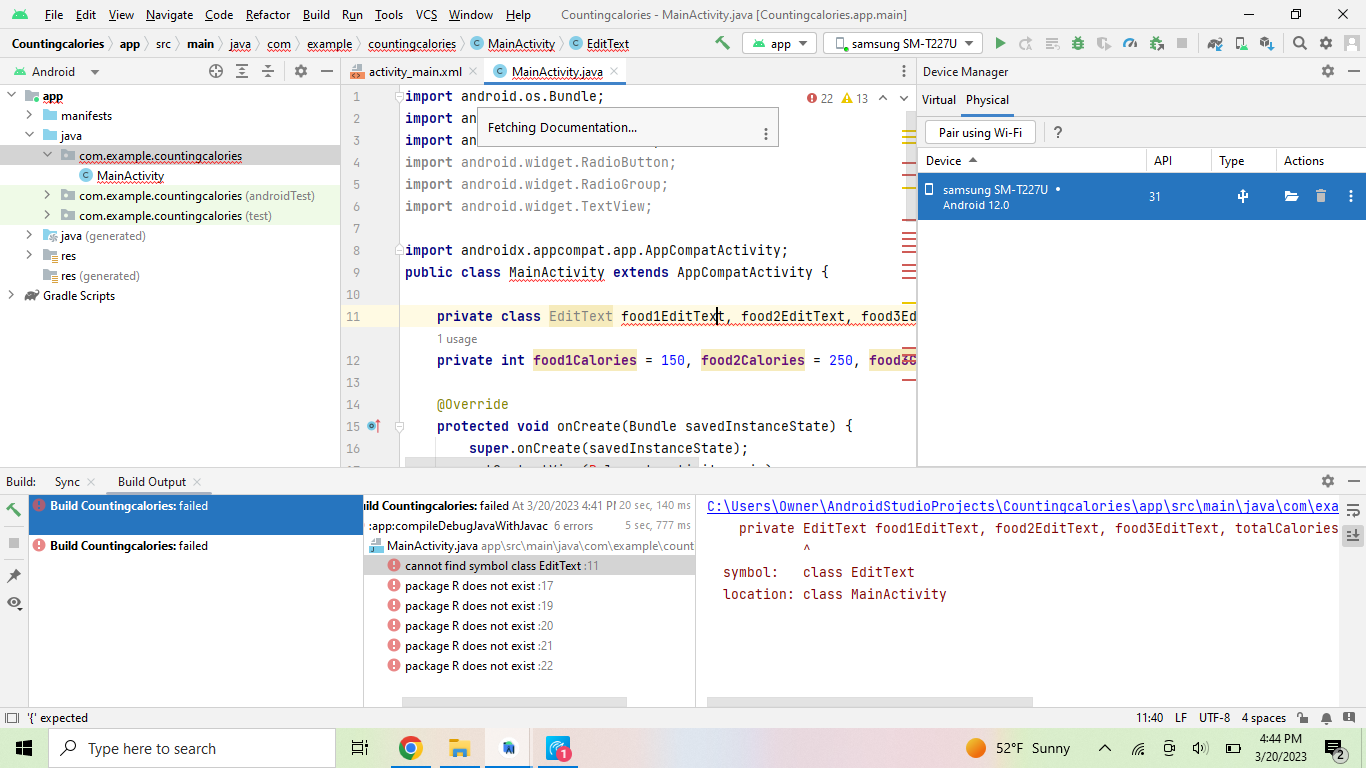
Task: Toggle scroll to end icon in build output
Action: (1353, 535)
